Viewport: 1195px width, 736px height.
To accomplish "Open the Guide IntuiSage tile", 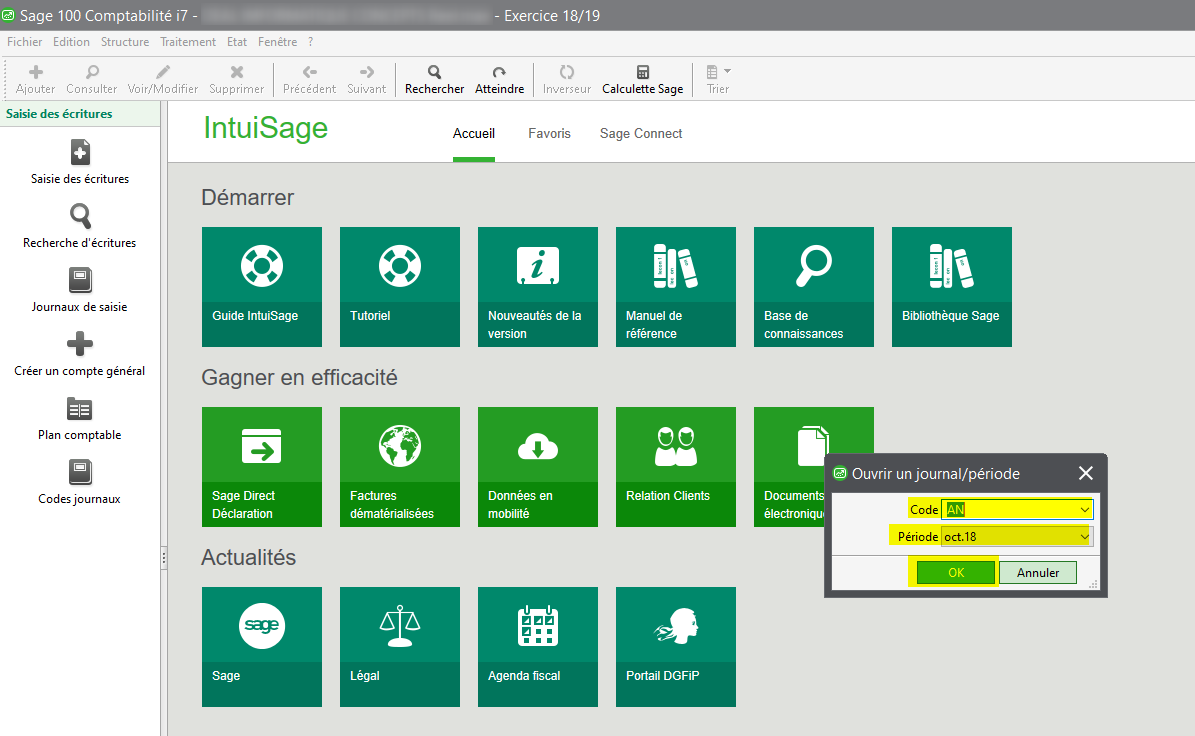I will (262, 287).
